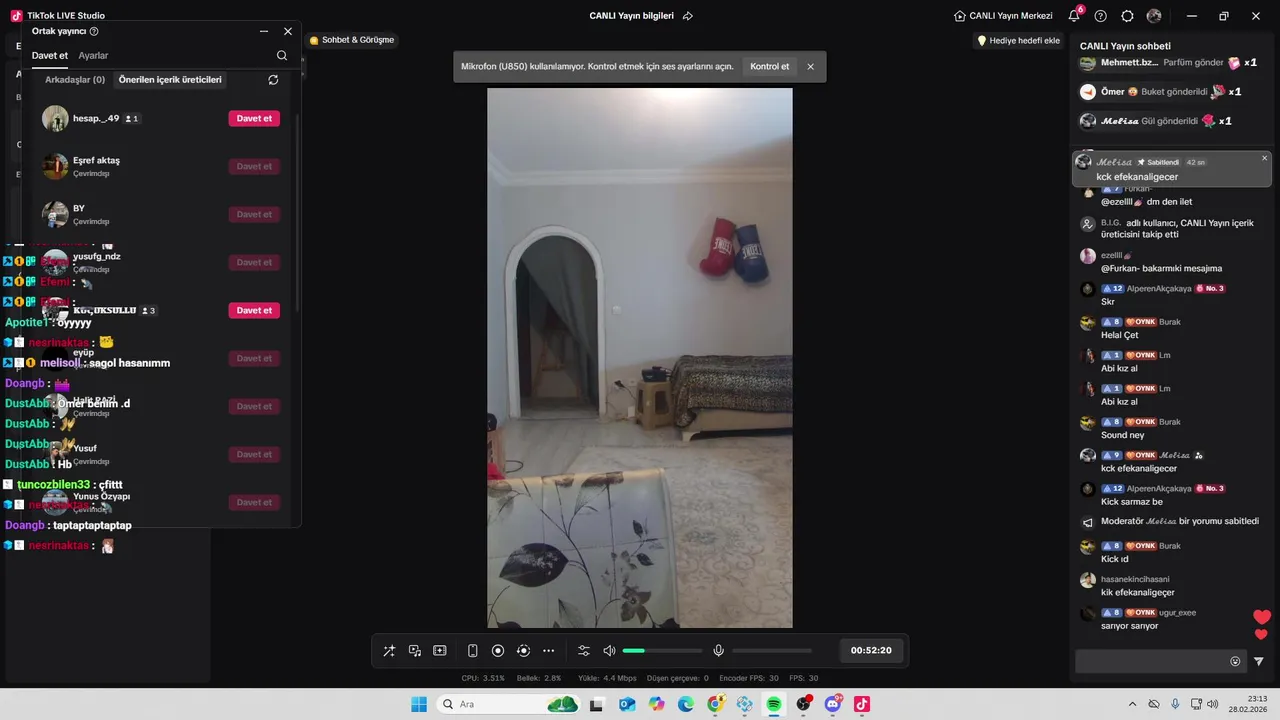Open Eşref aktaş profile avatar
Viewport: 1280px width, 720px height.
(x=55, y=166)
